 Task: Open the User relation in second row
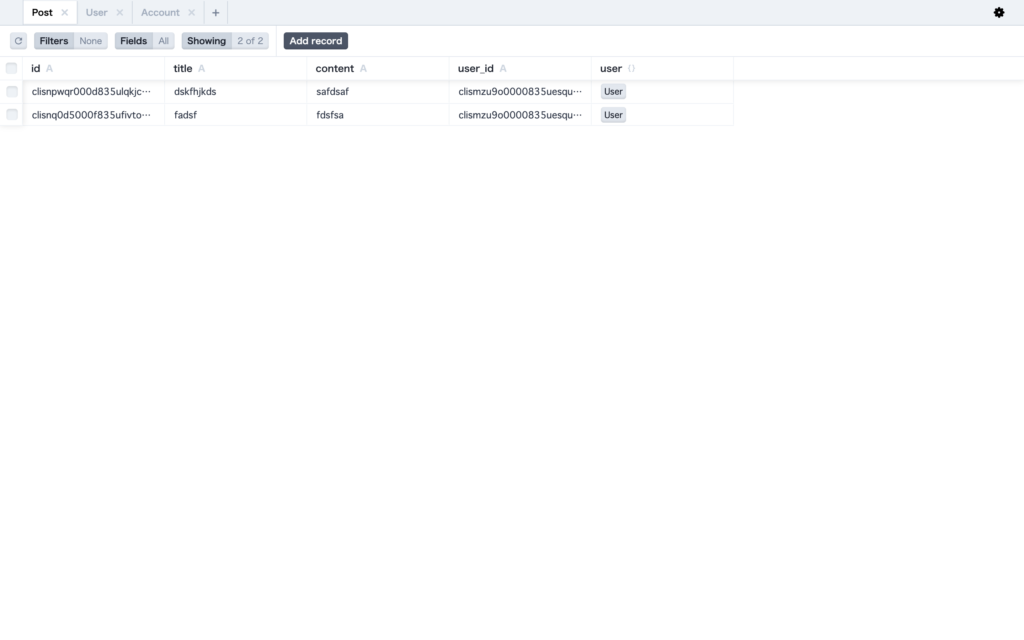[x=613, y=115]
